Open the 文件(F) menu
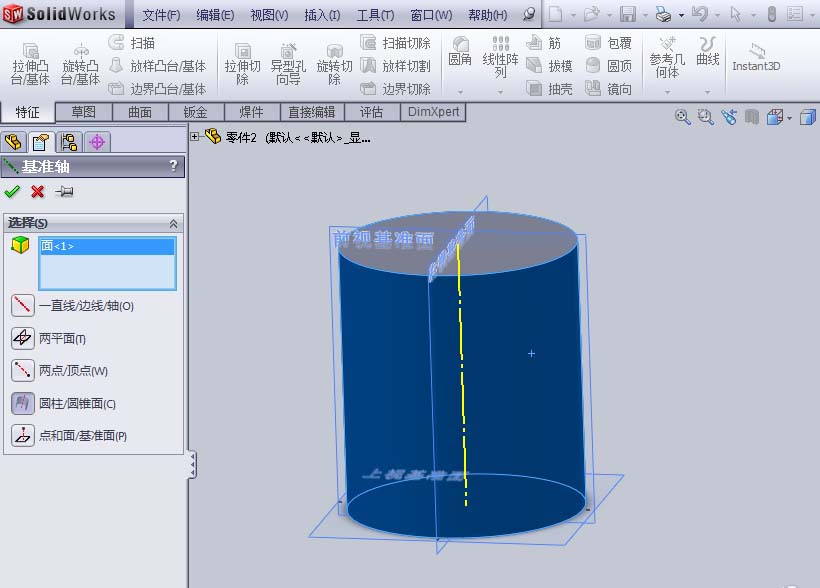Screen dimensions: 820x588 pos(161,15)
